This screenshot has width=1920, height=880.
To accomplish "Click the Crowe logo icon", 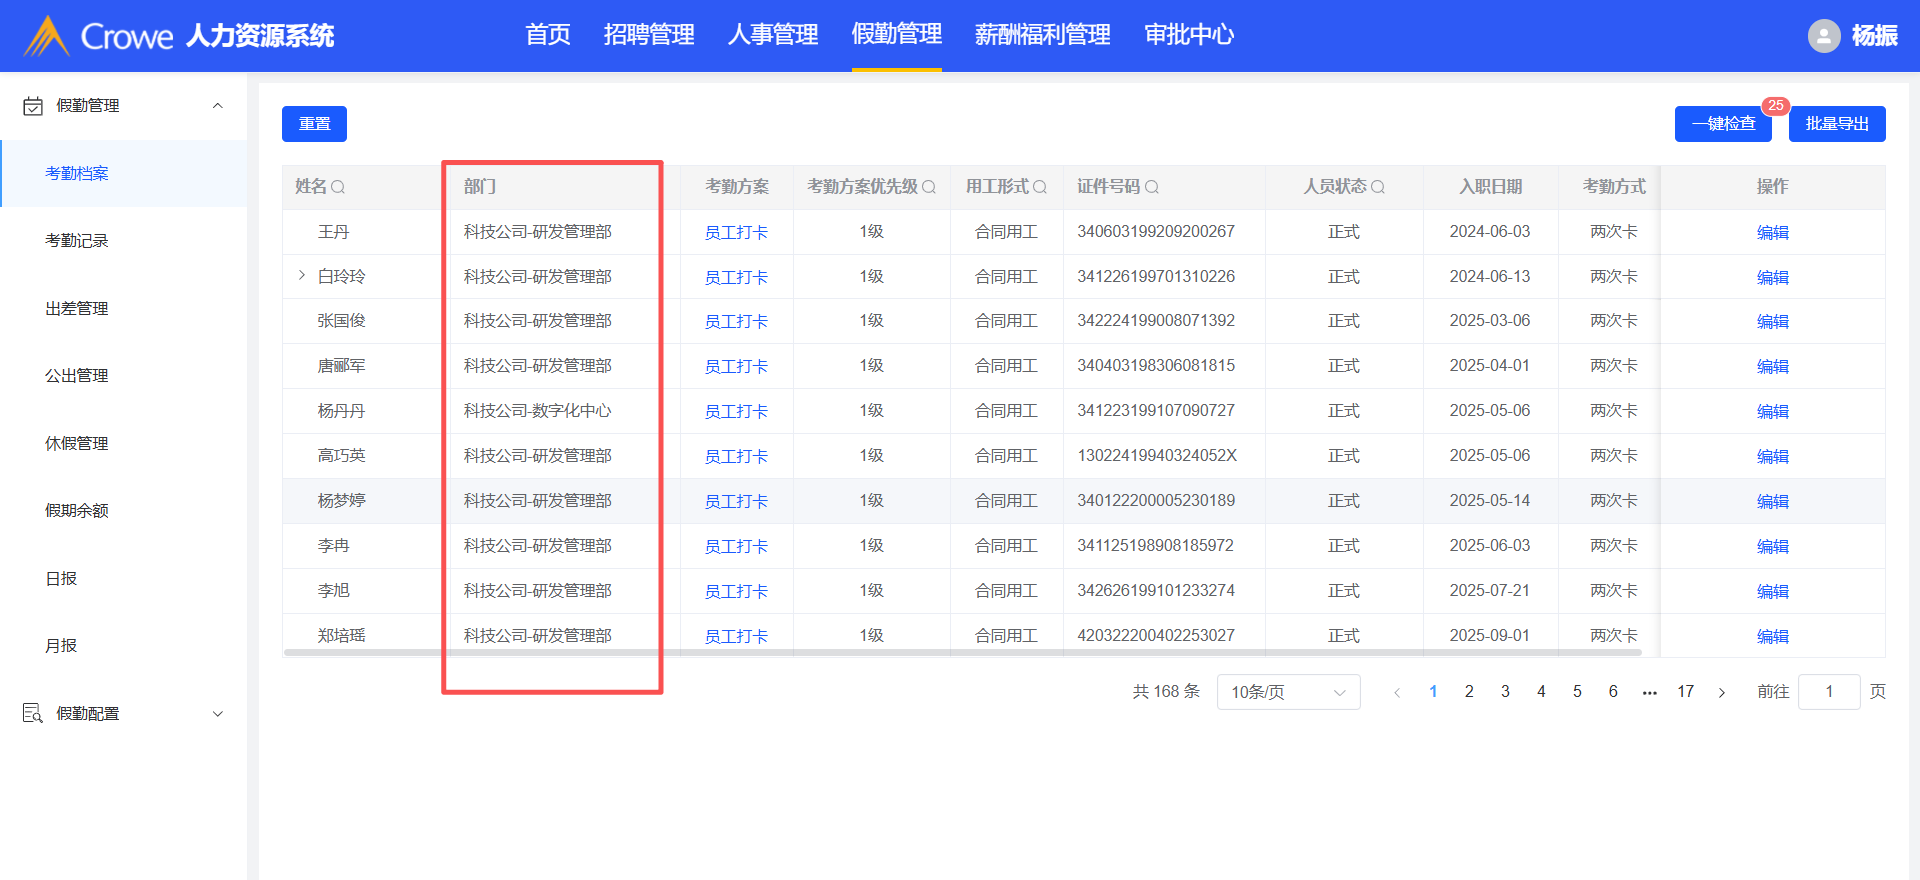I will [x=46, y=36].
